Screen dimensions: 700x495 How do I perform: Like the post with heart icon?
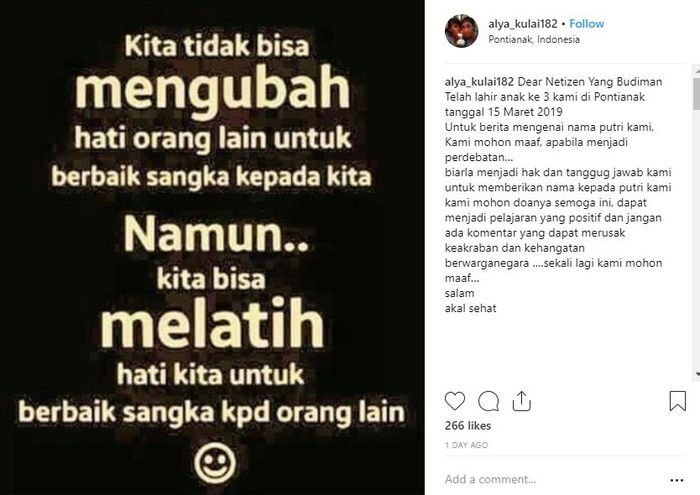[454, 401]
